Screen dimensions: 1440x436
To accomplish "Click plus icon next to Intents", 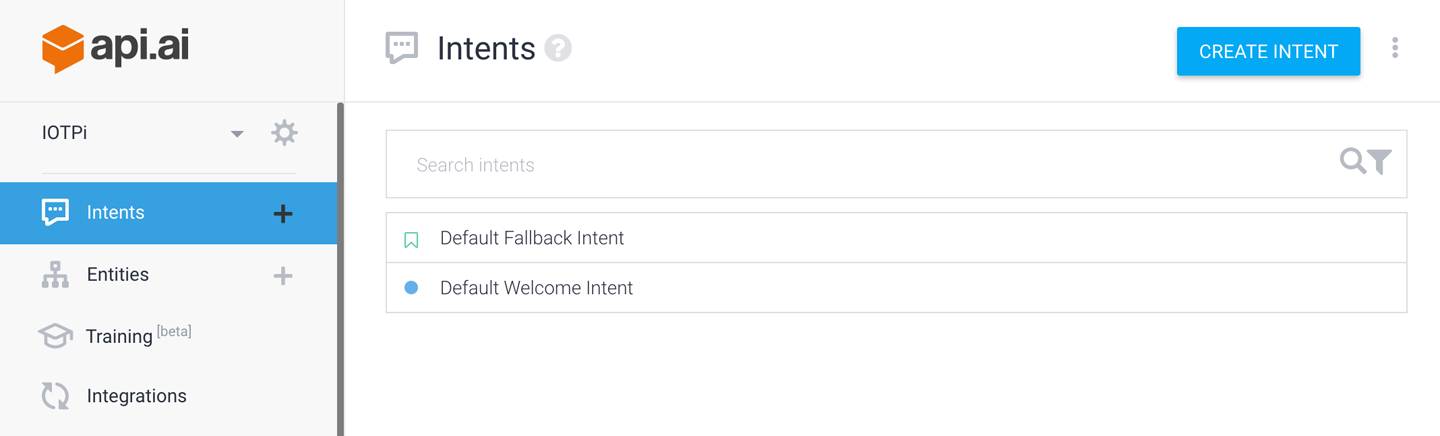I will 283,213.
